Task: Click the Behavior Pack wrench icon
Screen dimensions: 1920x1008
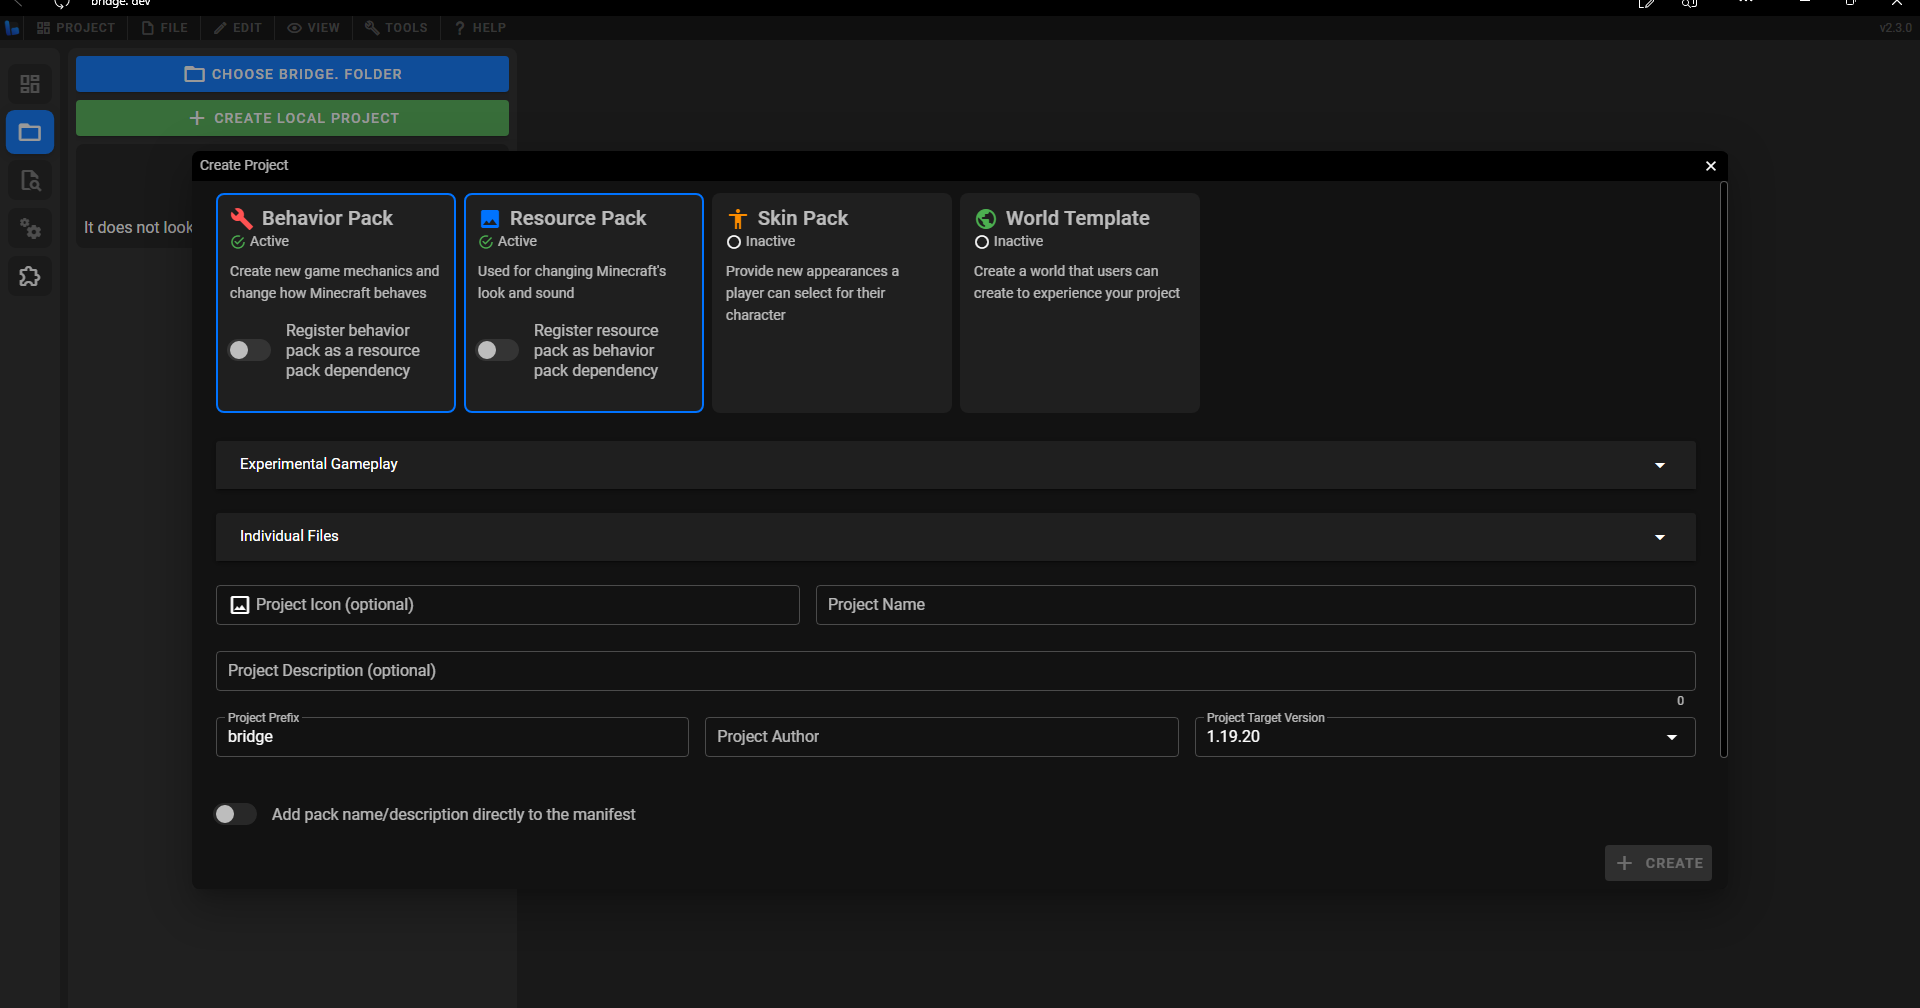Action: point(241,218)
